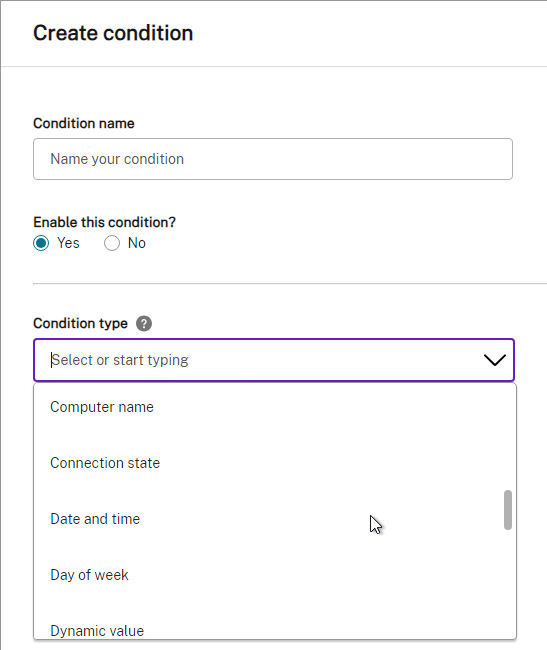Click the Yes label text

click(x=68, y=243)
